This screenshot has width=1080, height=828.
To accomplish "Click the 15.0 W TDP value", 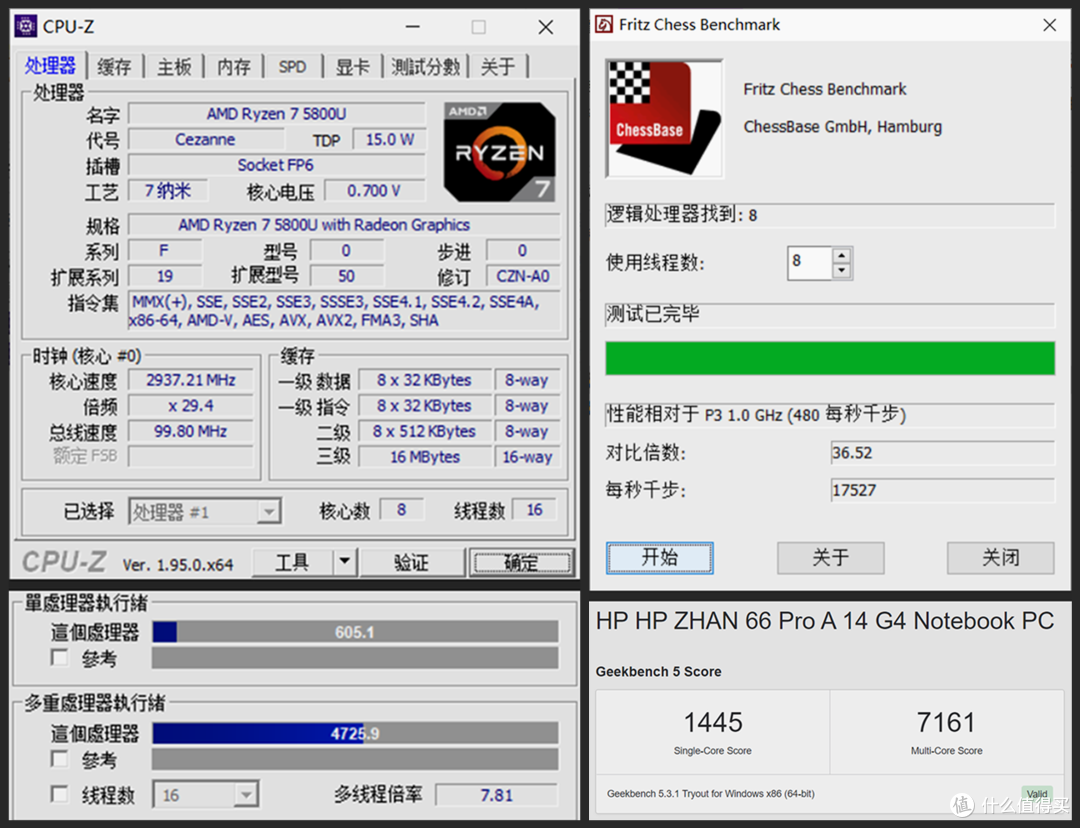I will pyautogui.click(x=390, y=139).
